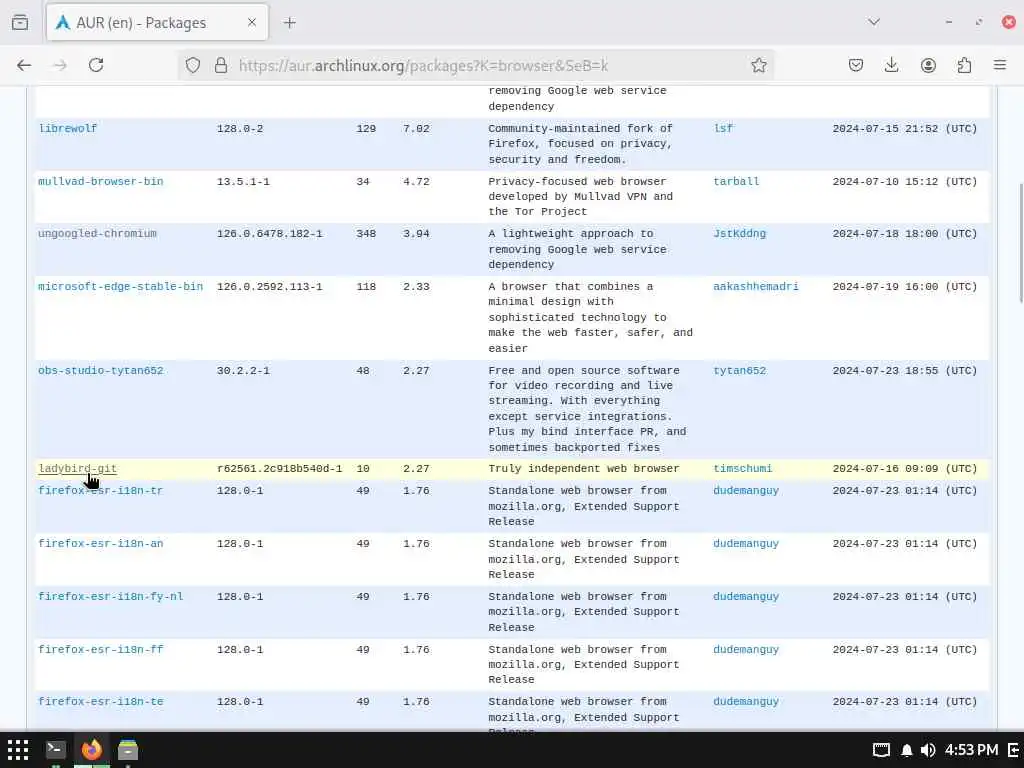Open the Firefox account icon
Viewport: 1024px width, 768px height.
coord(928,65)
